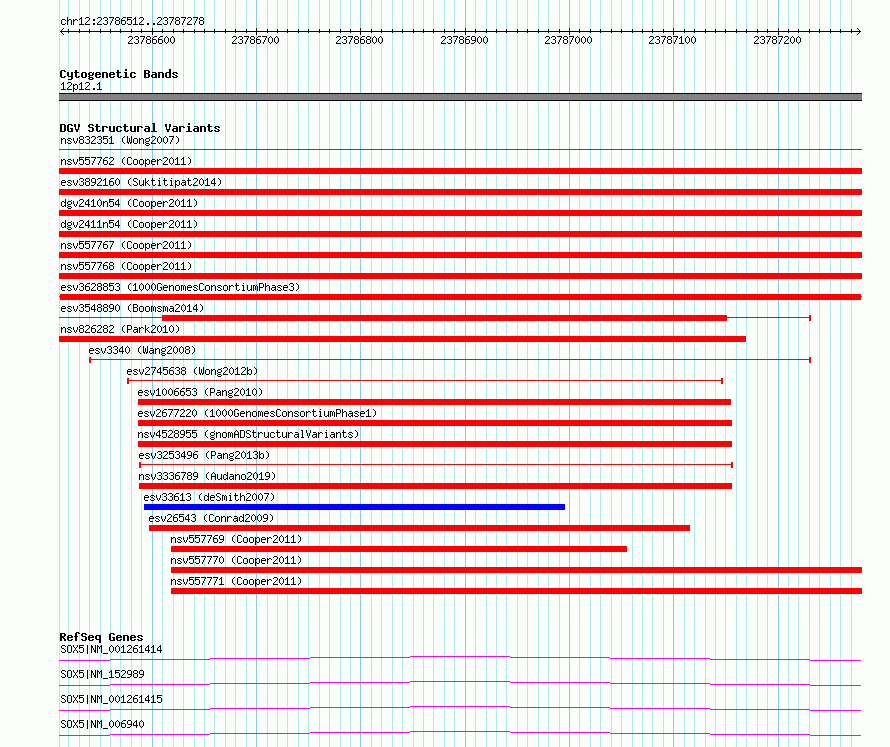Screen dimensions: 890x747
Task: Open esv3892160 (Suktitipat2014) variant label
Action: [141, 182]
